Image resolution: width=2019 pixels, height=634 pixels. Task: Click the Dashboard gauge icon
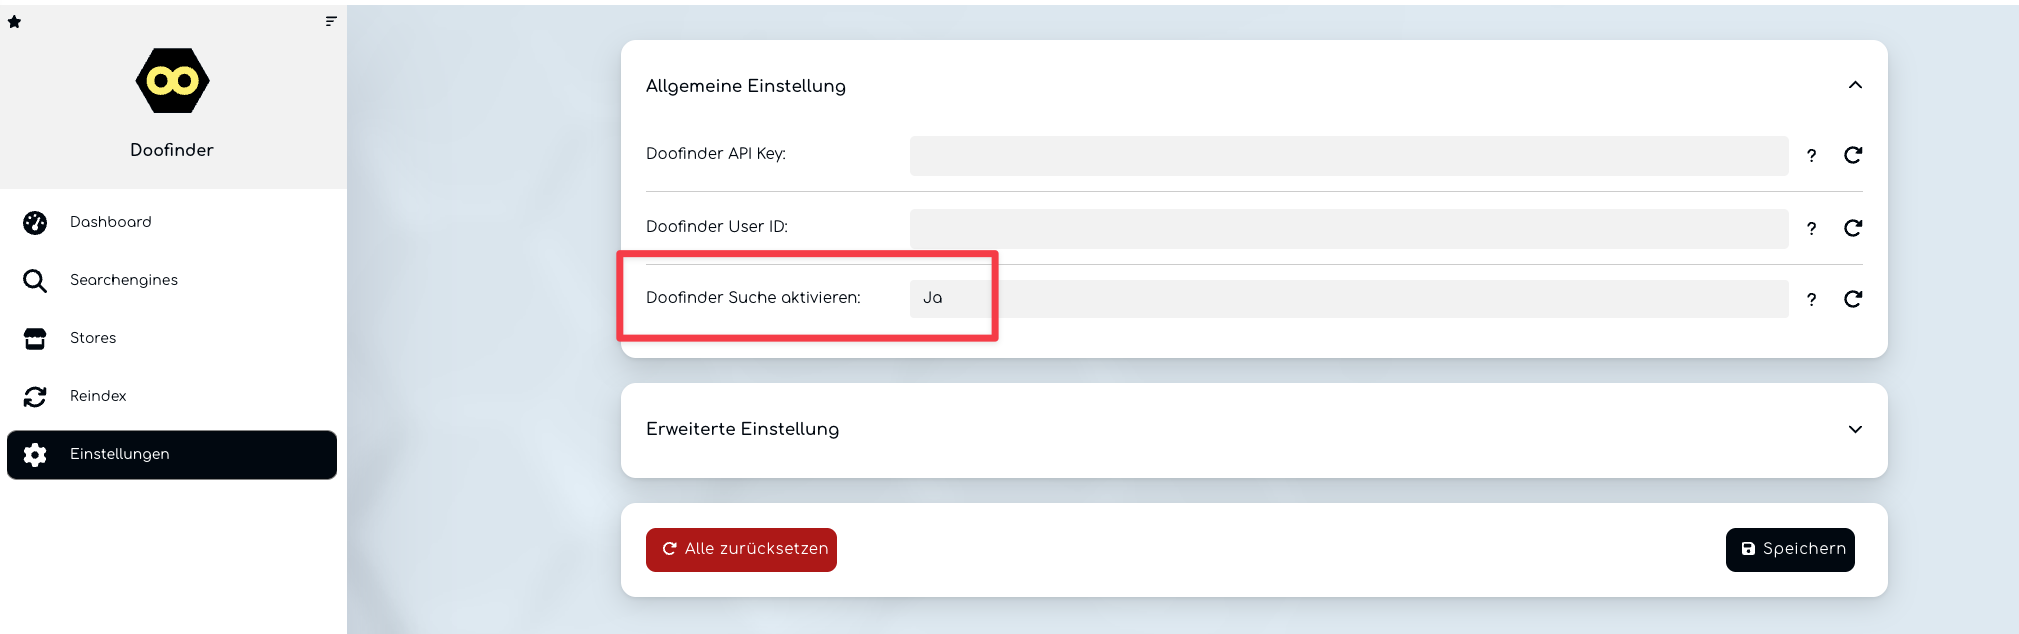click(35, 223)
